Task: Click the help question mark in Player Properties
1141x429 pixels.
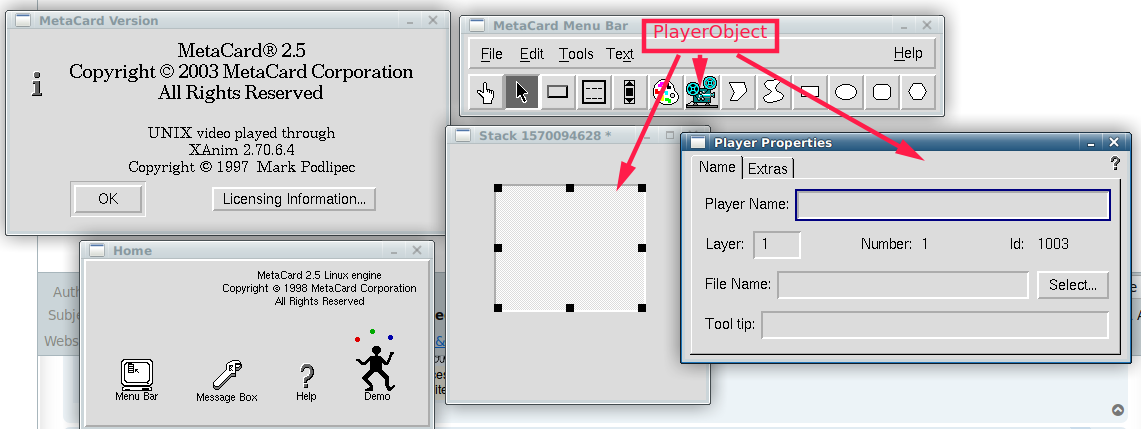Action: pos(1115,164)
